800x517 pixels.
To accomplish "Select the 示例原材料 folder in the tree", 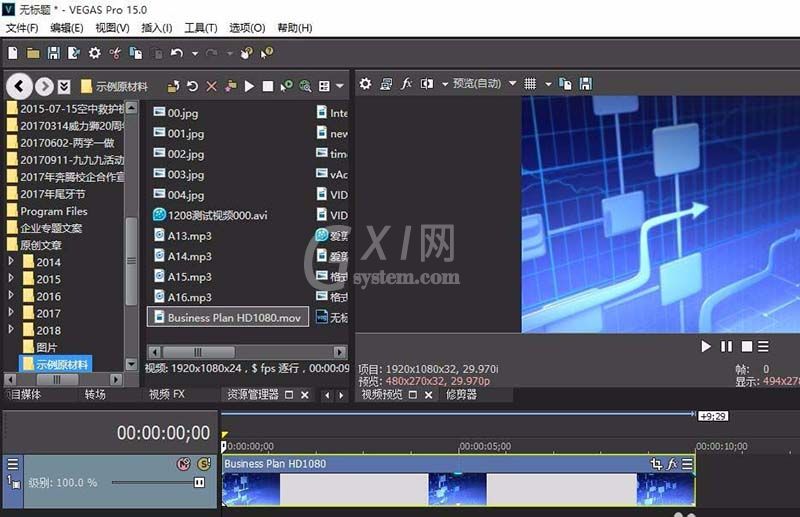I will (56, 364).
